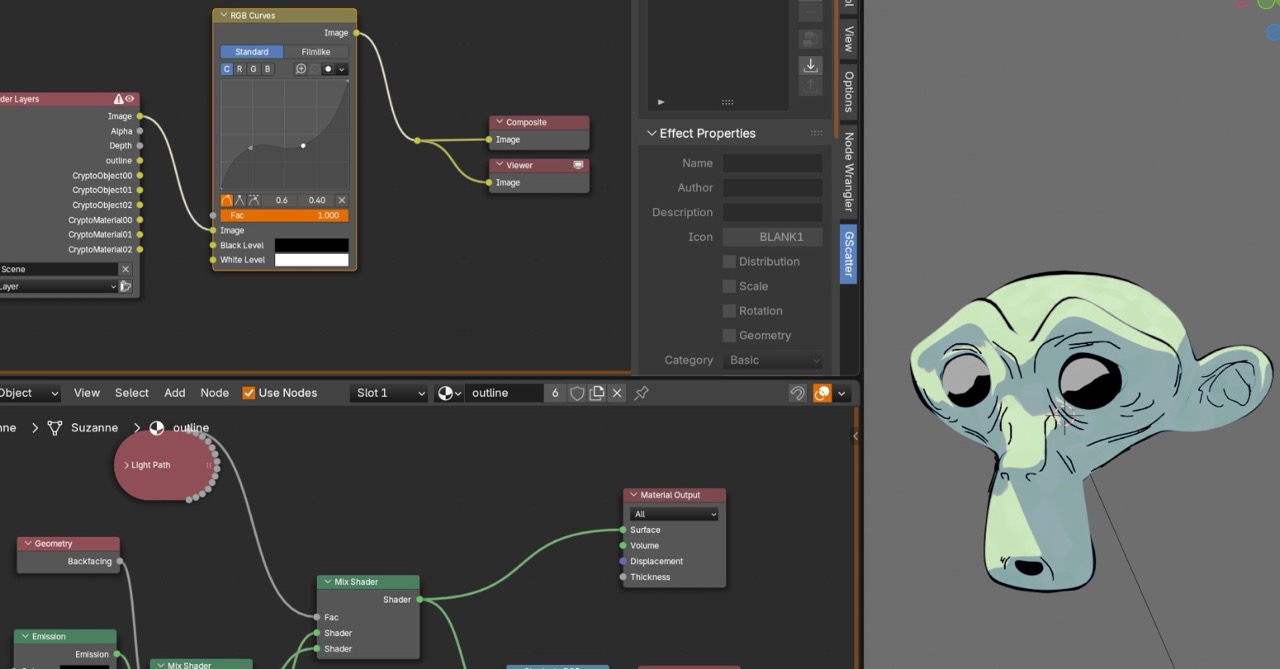Click the upload arrow icon in GScatter panel
The width and height of the screenshot is (1280, 669).
[810, 86]
